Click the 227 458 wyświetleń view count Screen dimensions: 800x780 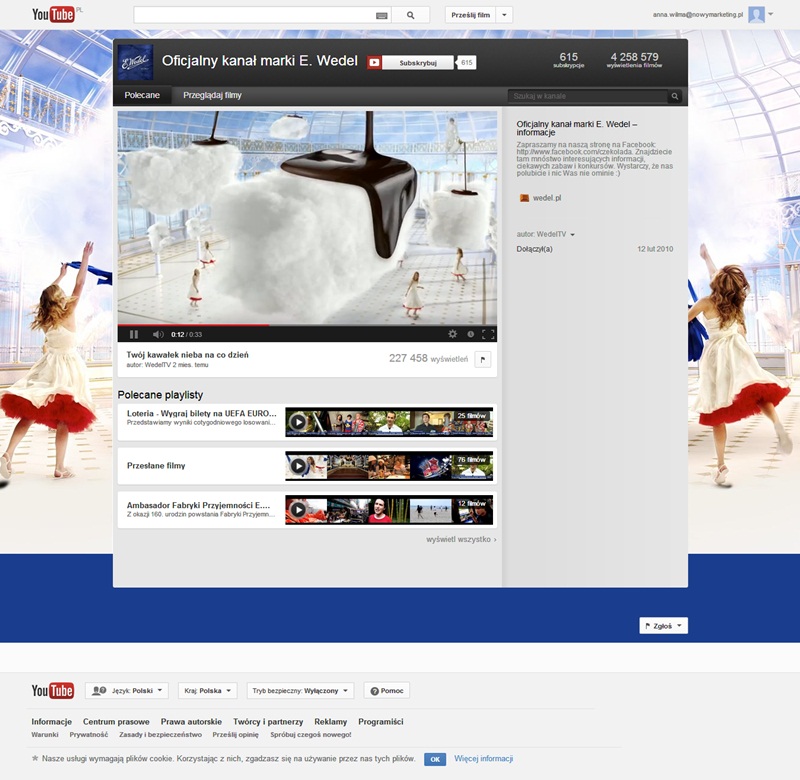coord(428,359)
